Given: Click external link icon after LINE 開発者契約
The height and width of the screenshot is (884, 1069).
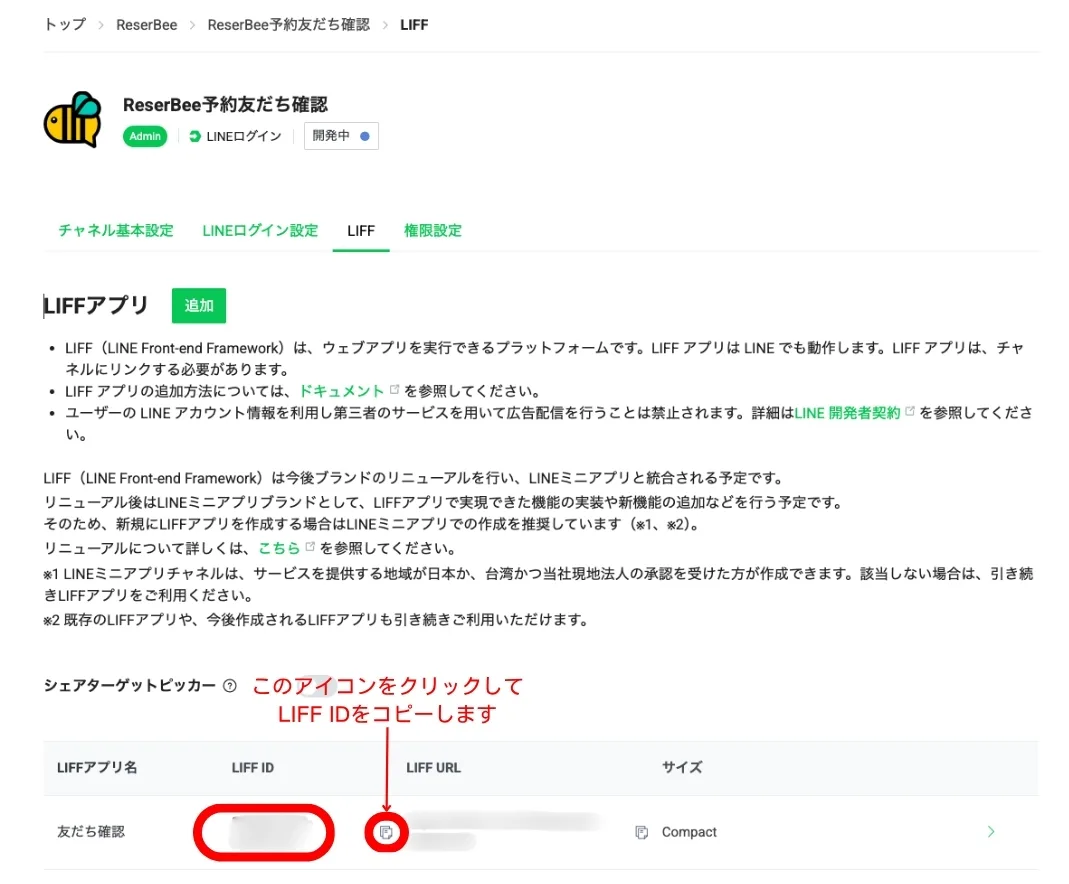Looking at the screenshot, I should click(x=910, y=411).
